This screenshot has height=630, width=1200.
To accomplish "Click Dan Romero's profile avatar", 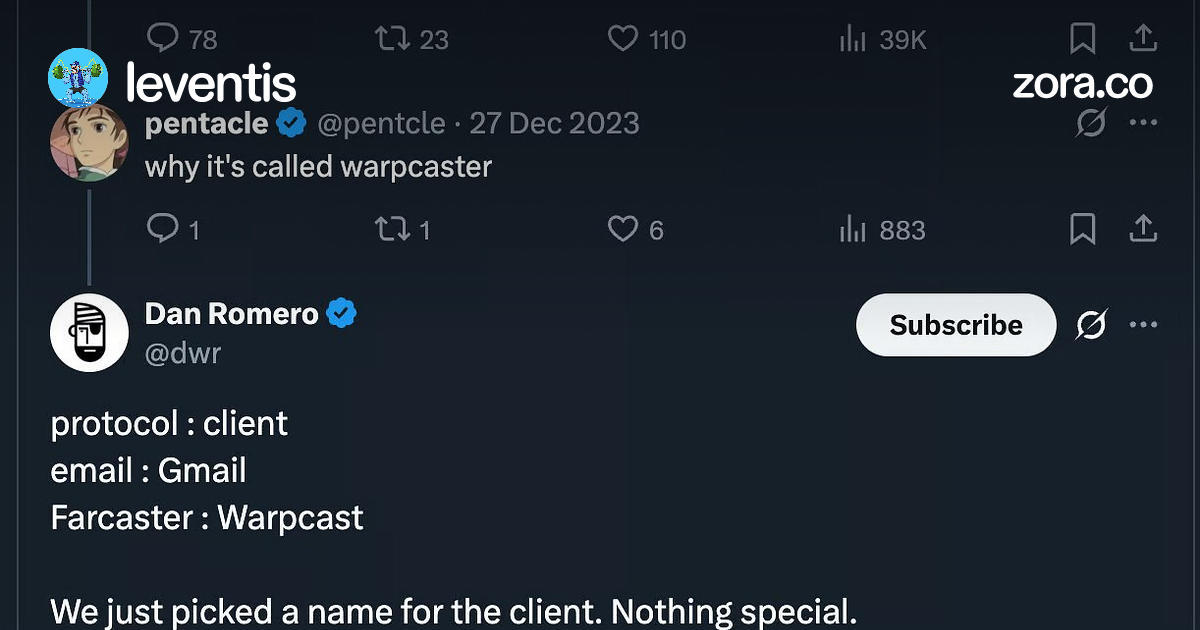I will pos(89,333).
